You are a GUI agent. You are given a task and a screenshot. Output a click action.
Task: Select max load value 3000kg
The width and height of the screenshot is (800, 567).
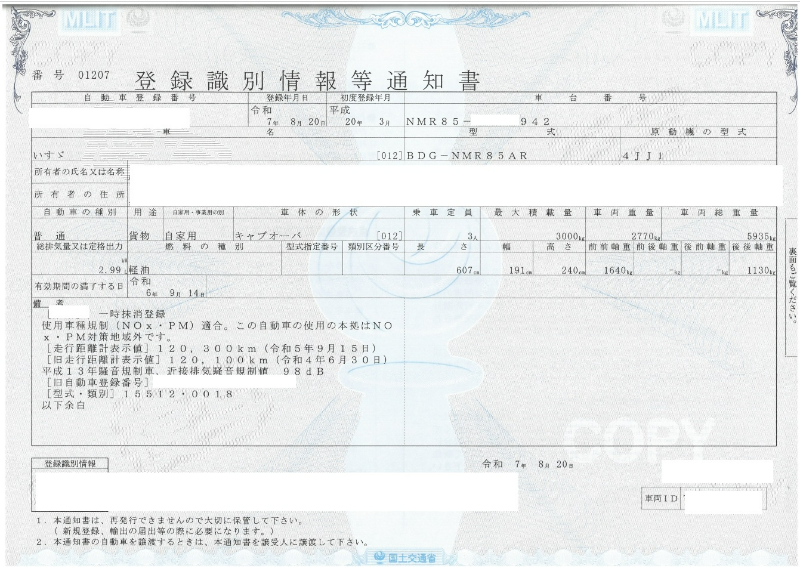point(569,236)
